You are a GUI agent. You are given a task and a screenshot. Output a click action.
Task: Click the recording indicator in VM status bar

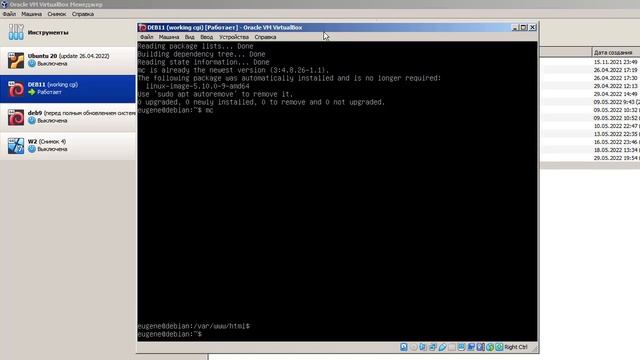click(x=471, y=347)
